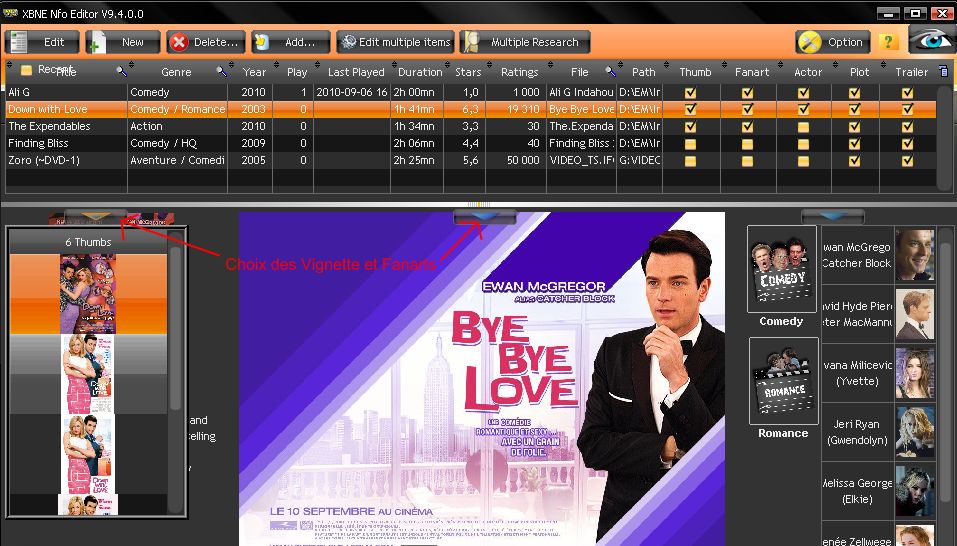Click the 'Comedy / Romance' genre cell
The height and width of the screenshot is (546, 957).
pyautogui.click(x=178, y=109)
